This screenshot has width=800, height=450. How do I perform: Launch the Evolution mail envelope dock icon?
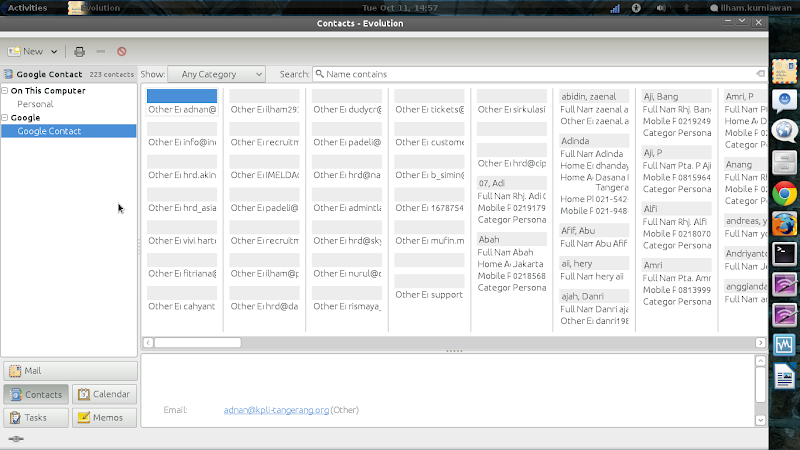pos(784,71)
